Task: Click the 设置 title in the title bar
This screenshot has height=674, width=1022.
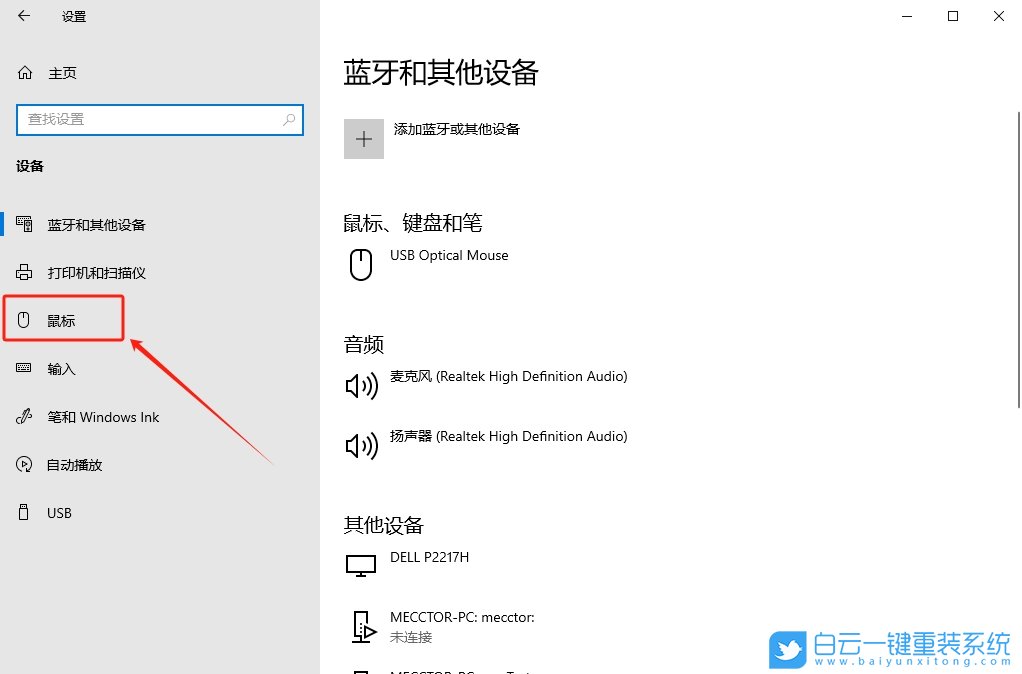Action: click(73, 16)
